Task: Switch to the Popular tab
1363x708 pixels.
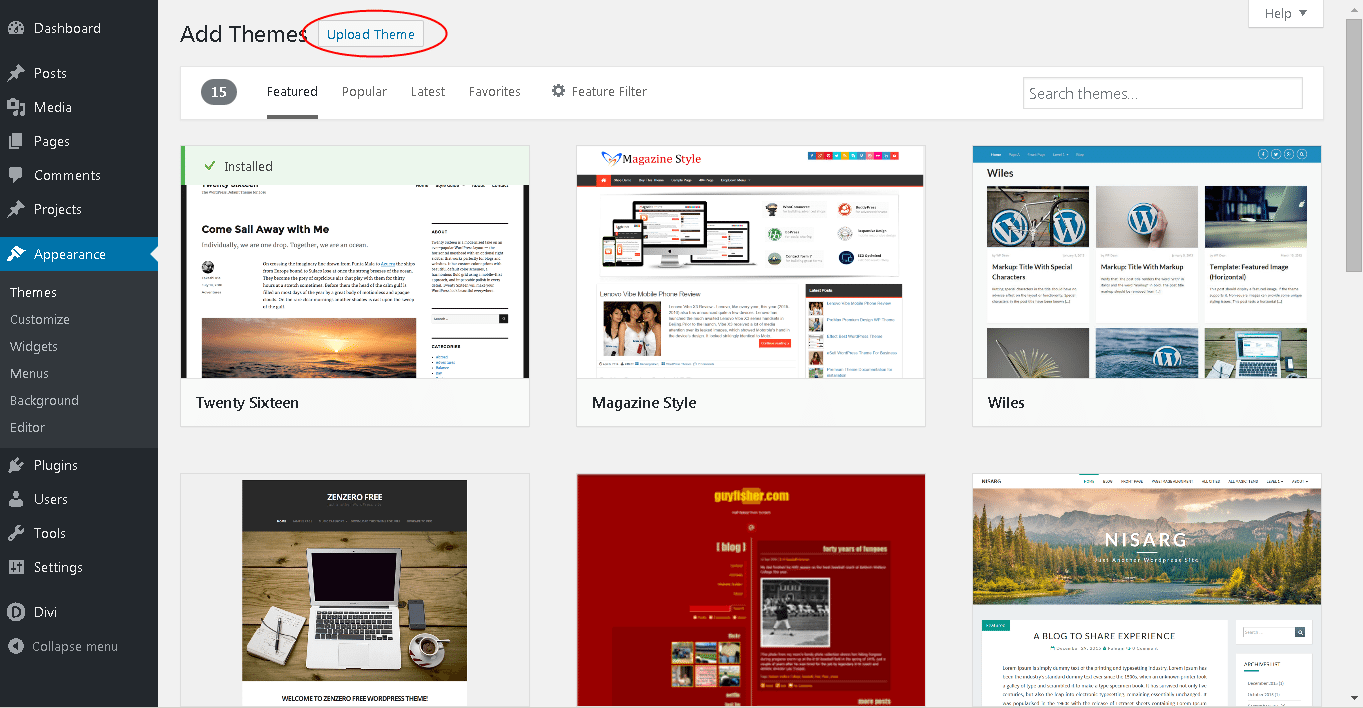Action: pyautogui.click(x=364, y=92)
